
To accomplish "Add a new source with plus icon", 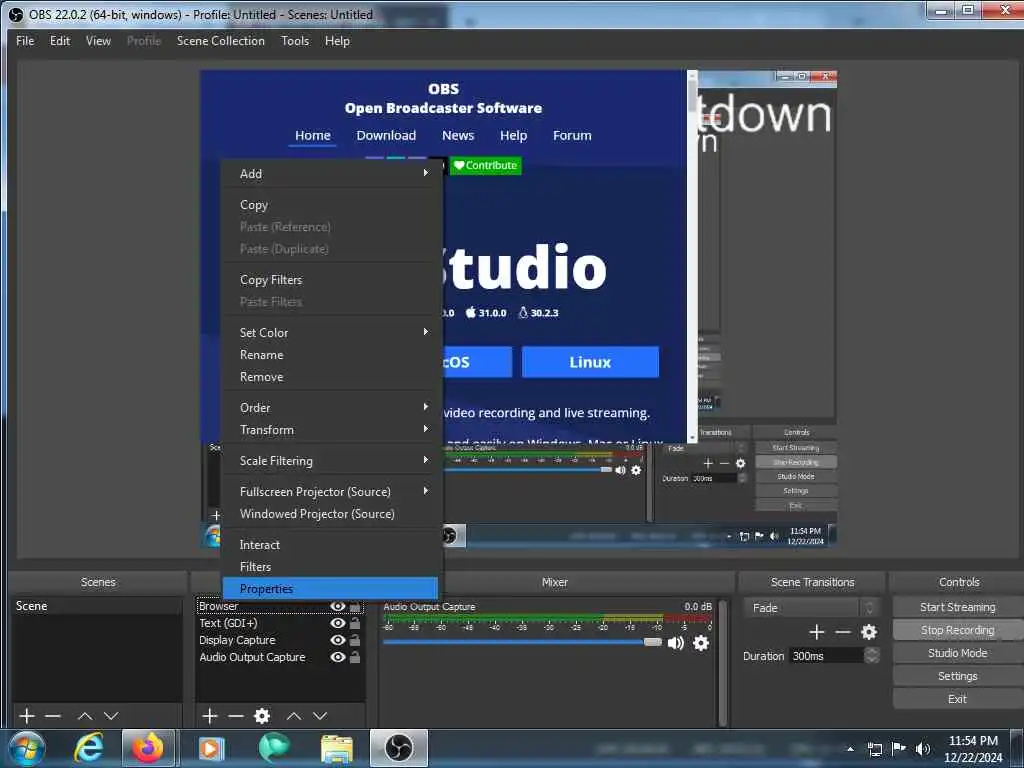I will pyautogui.click(x=210, y=716).
